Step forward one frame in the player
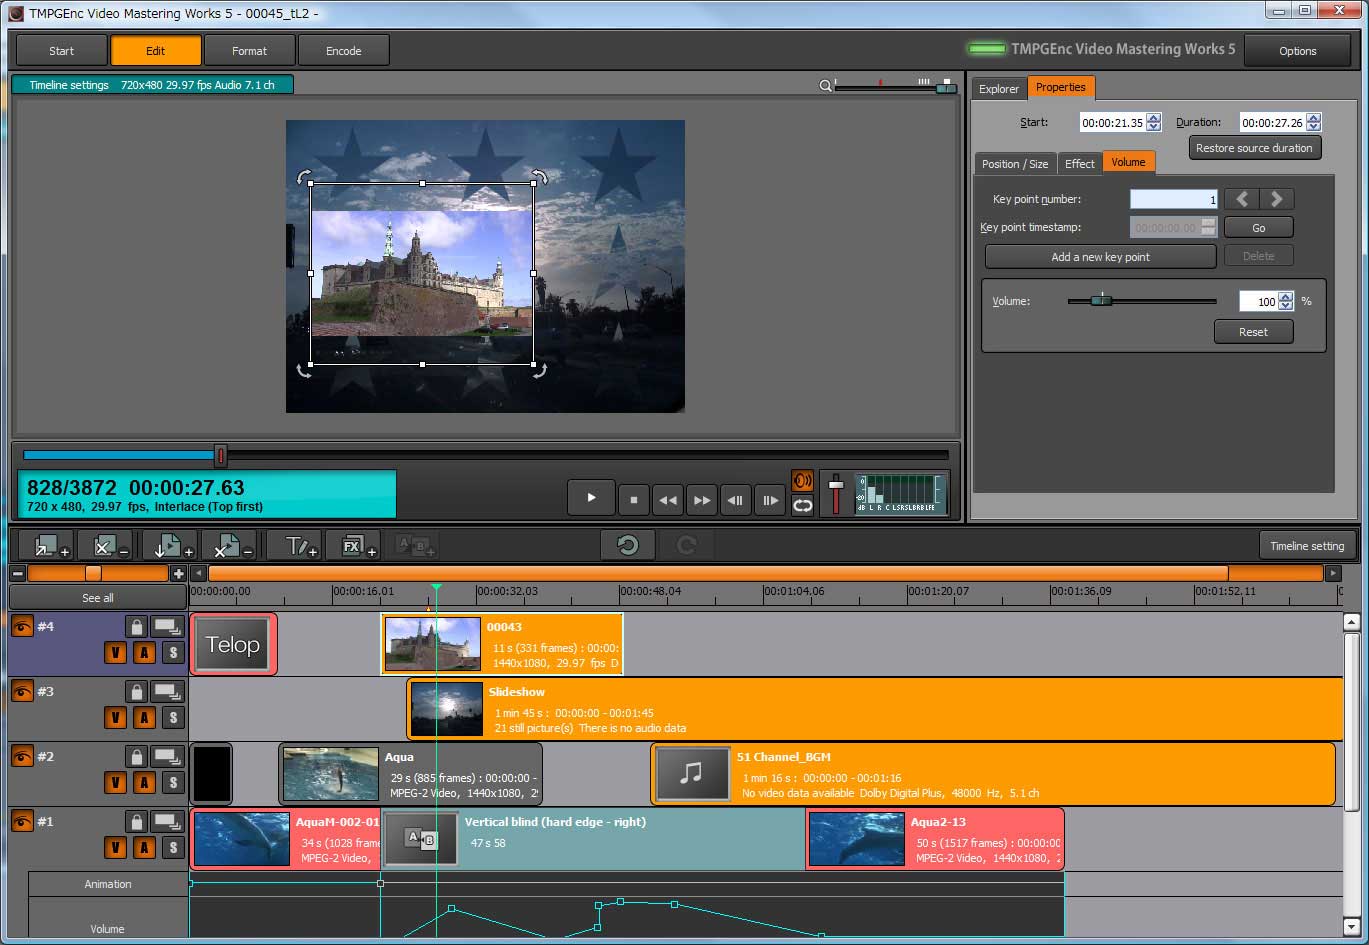Screen dimensions: 1369x945 point(770,499)
